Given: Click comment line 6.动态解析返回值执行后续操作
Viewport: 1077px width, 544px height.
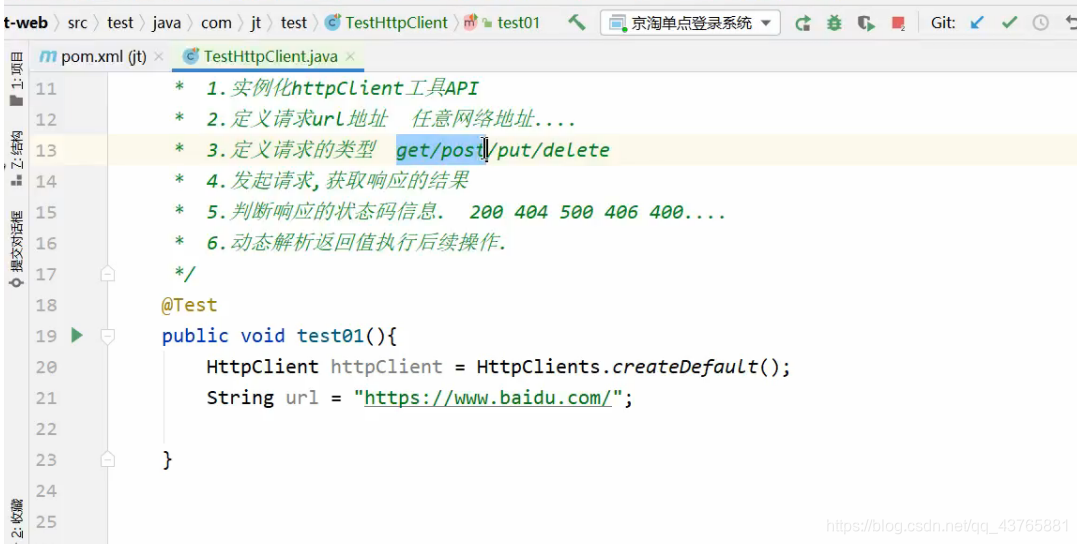Looking at the screenshot, I should (356, 242).
